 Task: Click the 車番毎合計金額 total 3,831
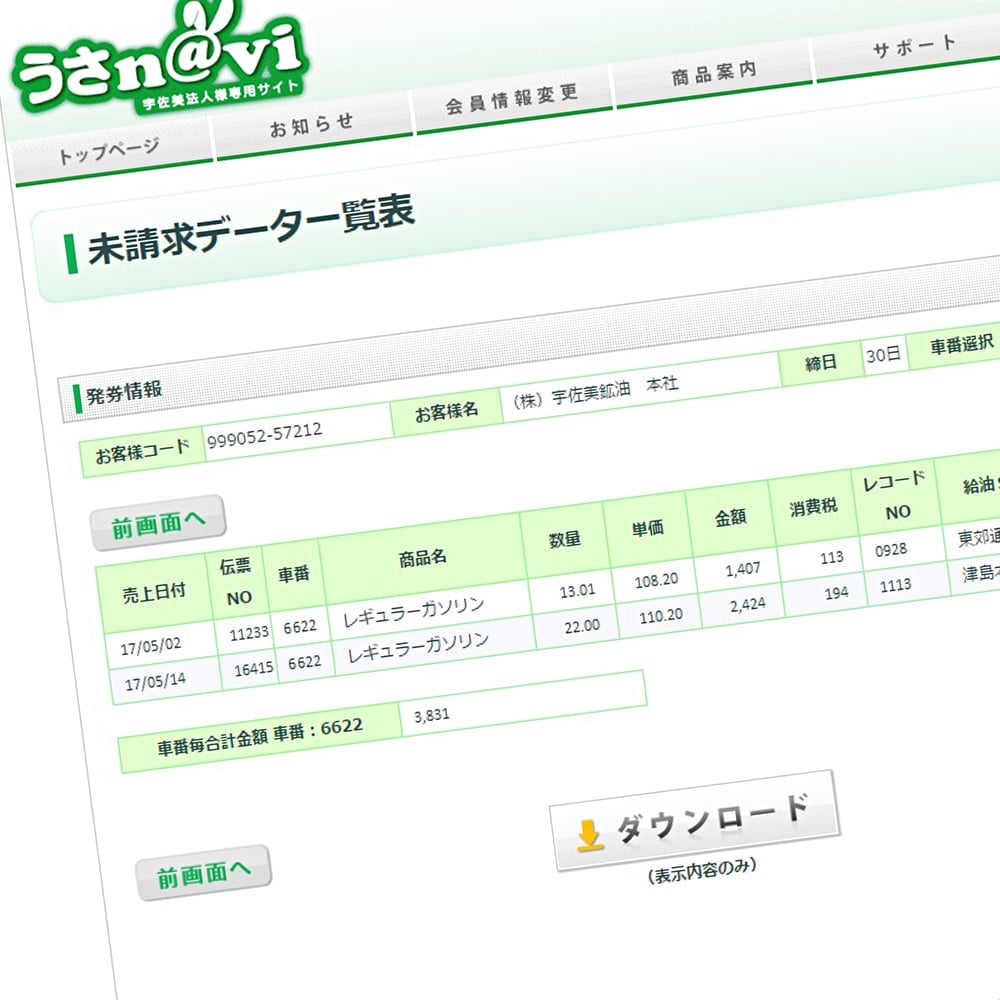(x=434, y=714)
